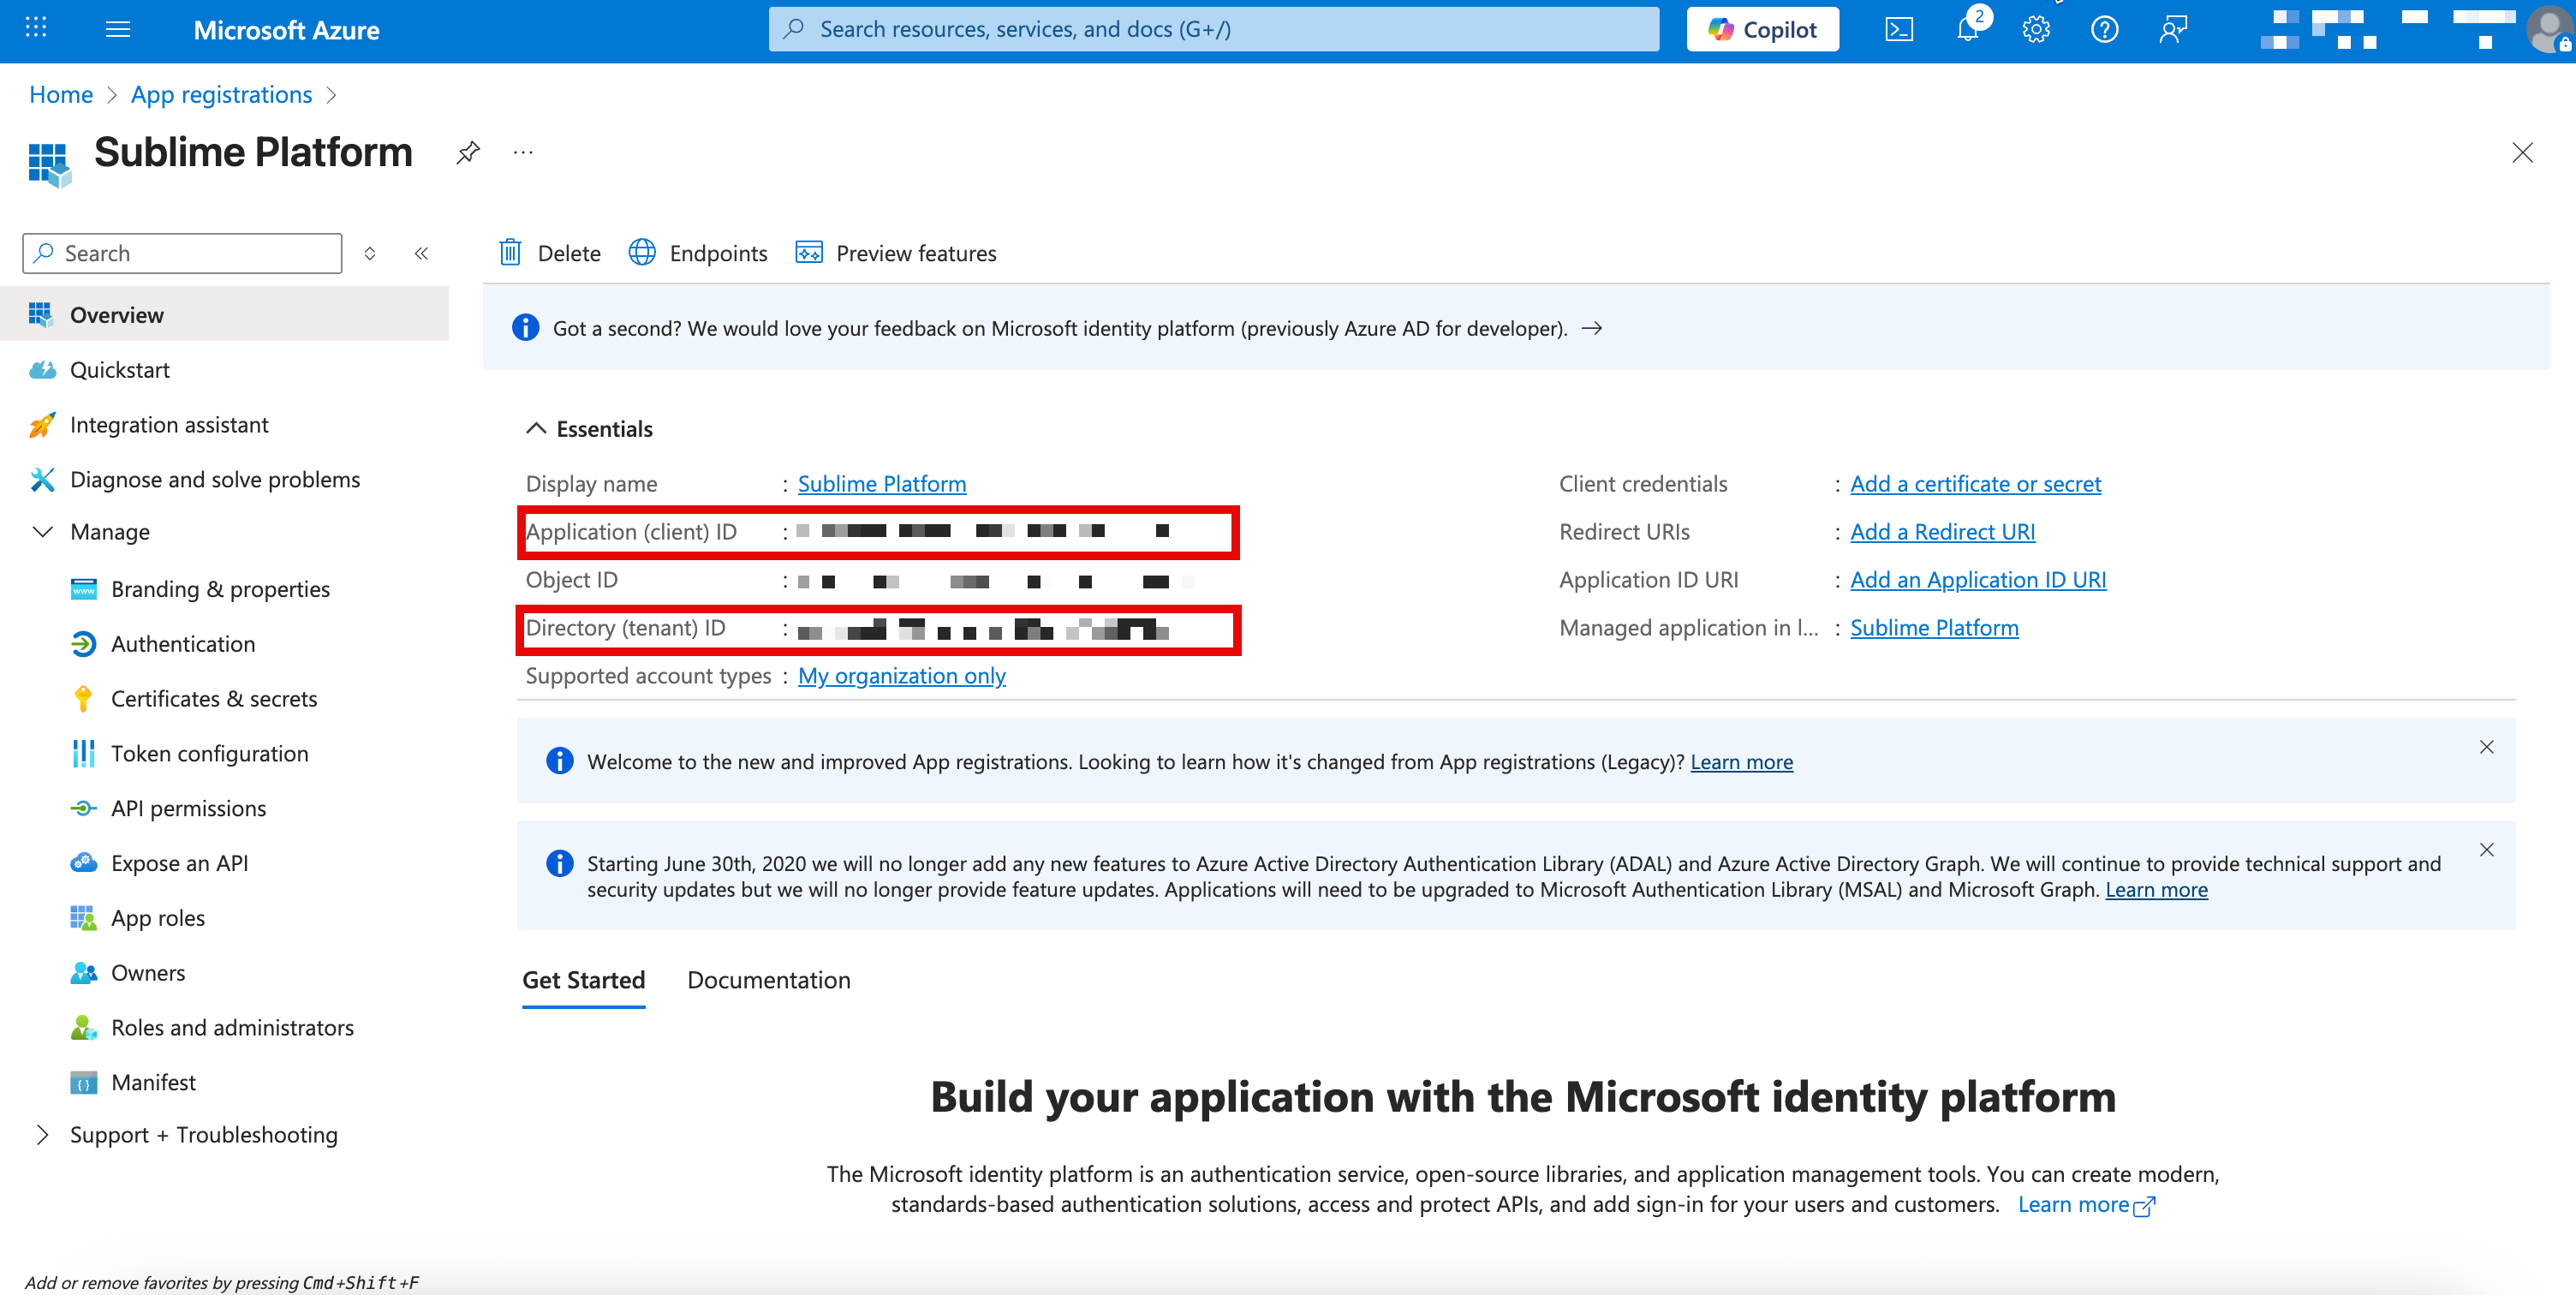
Task: Select Overview in the sidebar
Action: tap(224, 314)
